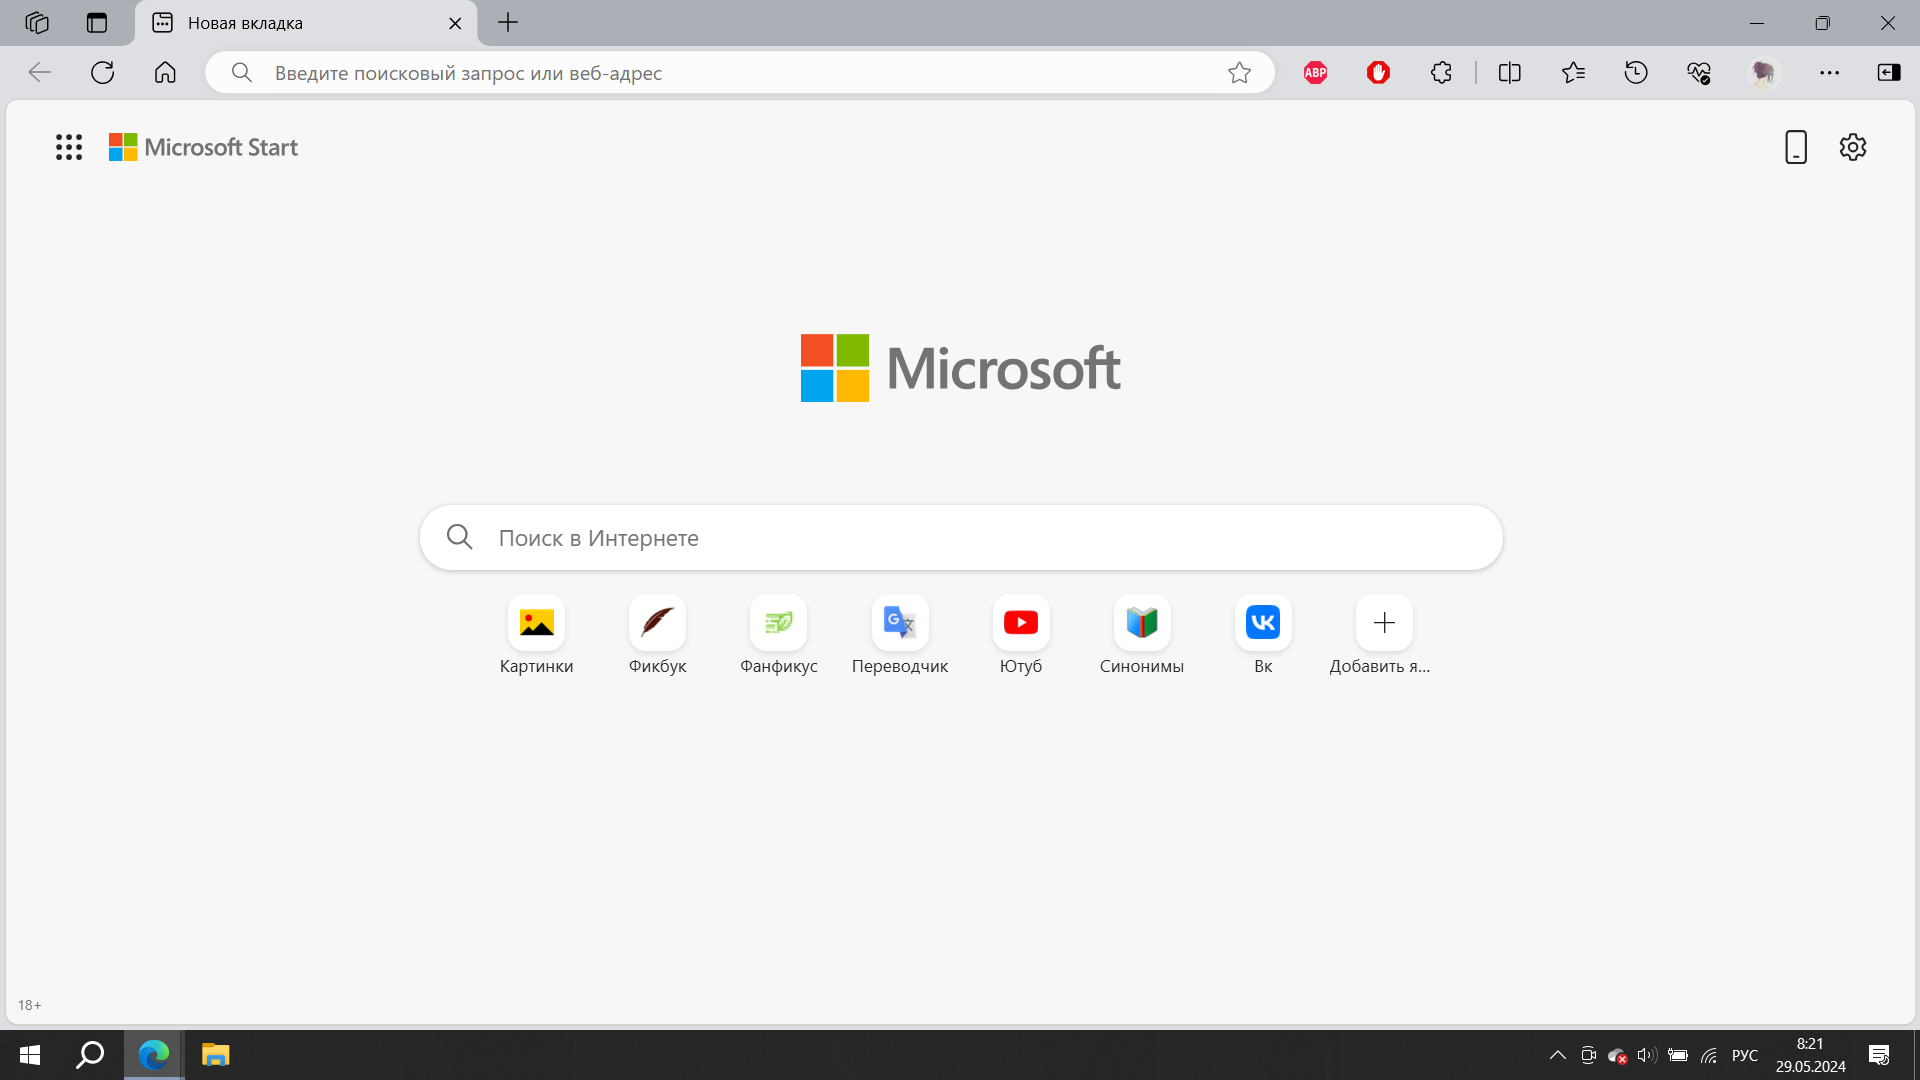The height and width of the screenshot is (1080, 1920).
Task: Open the Favorites list icon
Action: click(x=1573, y=72)
